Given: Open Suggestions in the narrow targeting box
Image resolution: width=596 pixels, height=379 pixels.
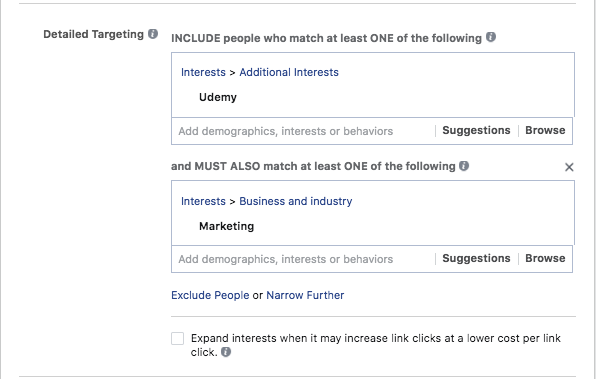Looking at the screenshot, I should (476, 258).
